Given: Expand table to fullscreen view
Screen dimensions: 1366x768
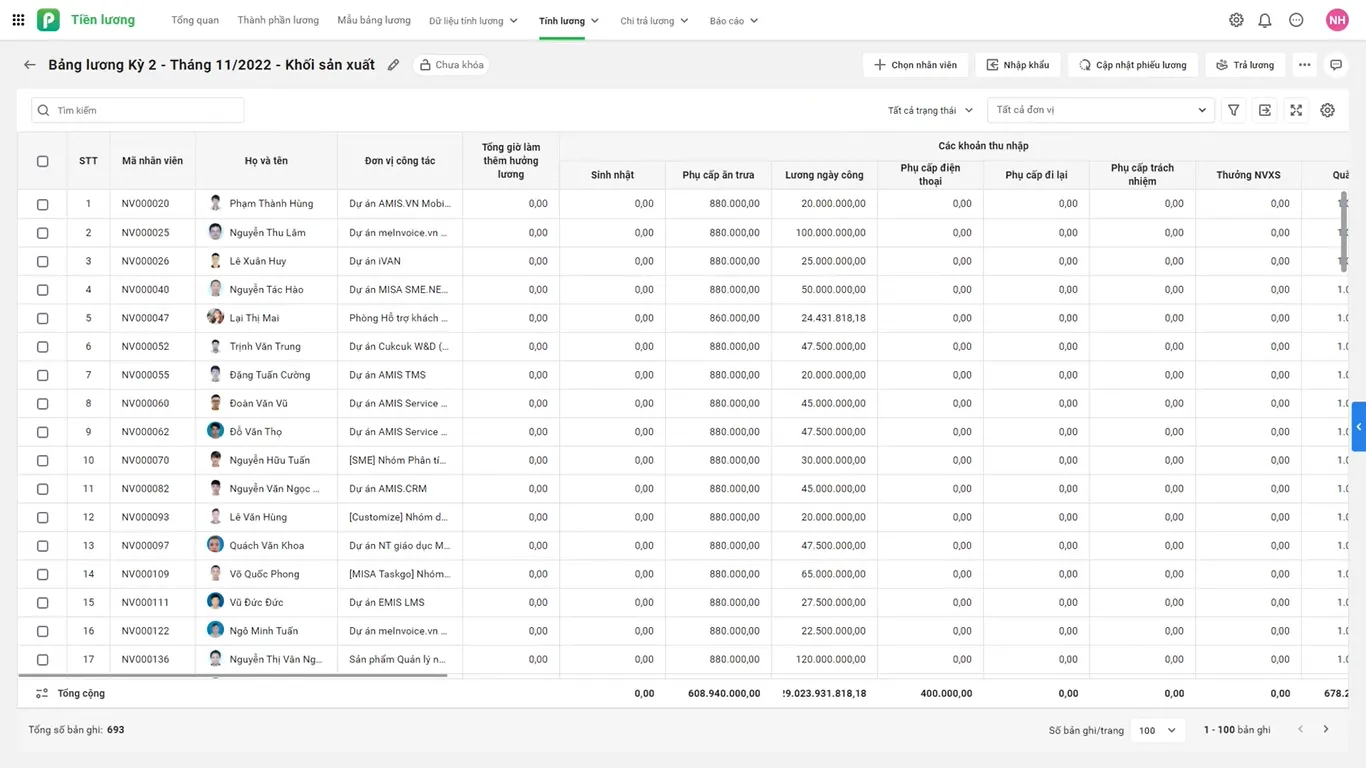Looking at the screenshot, I should pyautogui.click(x=1296, y=110).
